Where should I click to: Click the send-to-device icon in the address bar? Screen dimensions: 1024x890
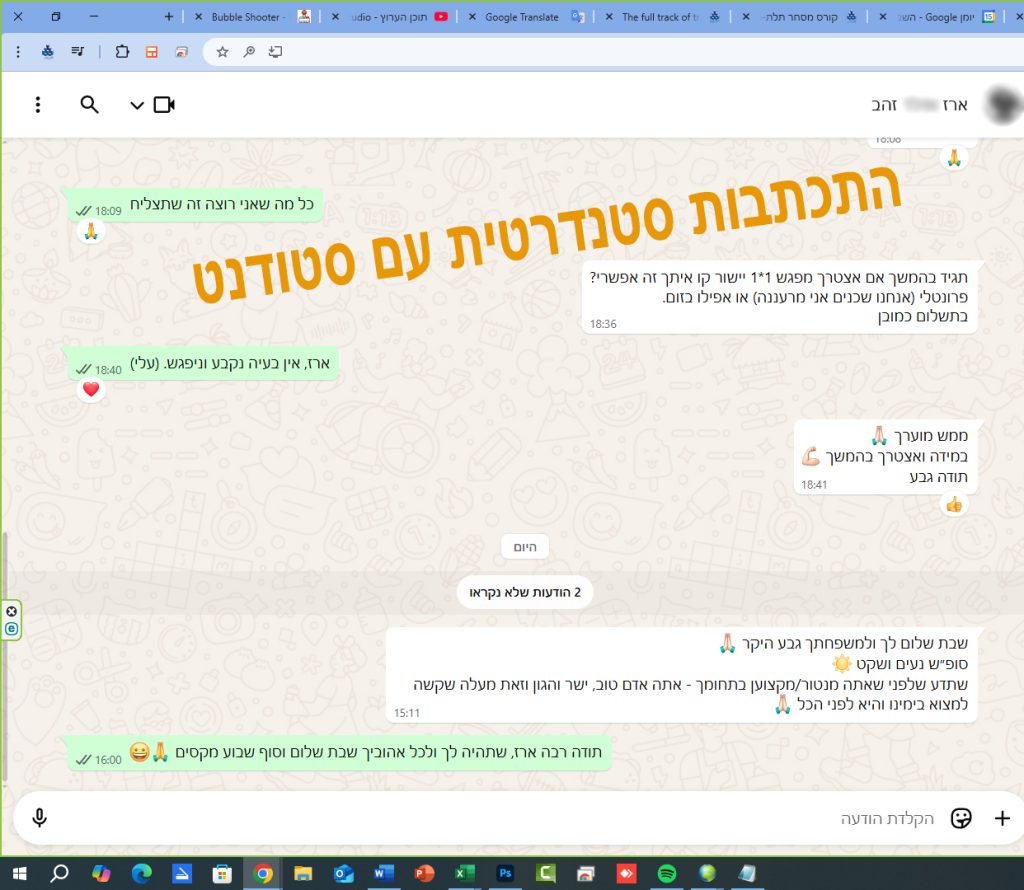(274, 52)
